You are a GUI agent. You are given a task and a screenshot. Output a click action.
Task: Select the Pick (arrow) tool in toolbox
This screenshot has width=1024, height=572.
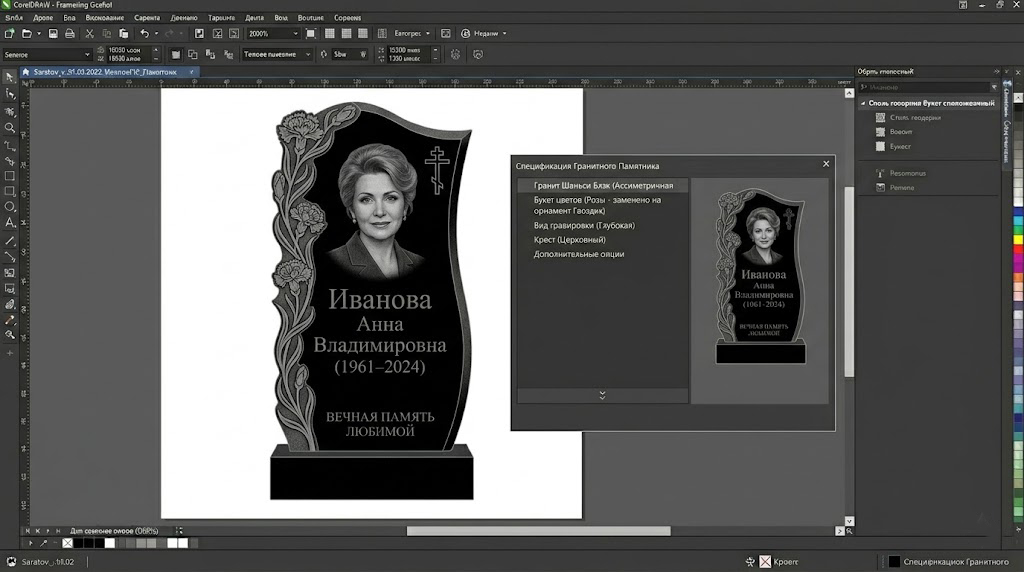pos(10,76)
